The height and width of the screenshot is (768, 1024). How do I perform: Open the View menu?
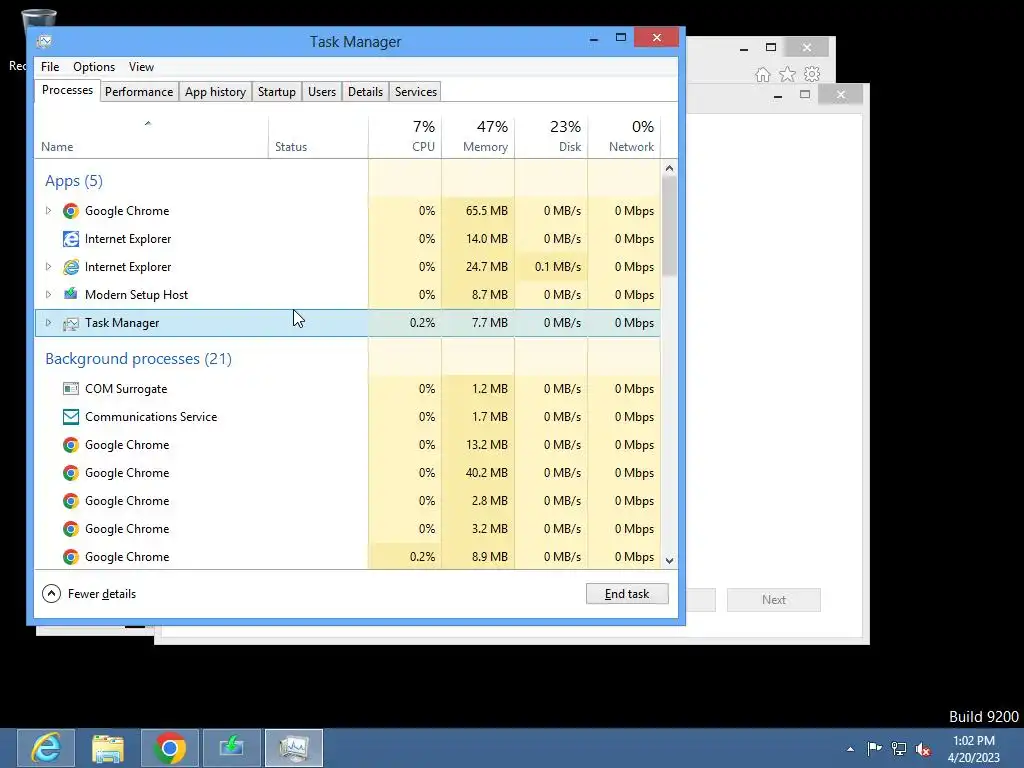point(141,67)
